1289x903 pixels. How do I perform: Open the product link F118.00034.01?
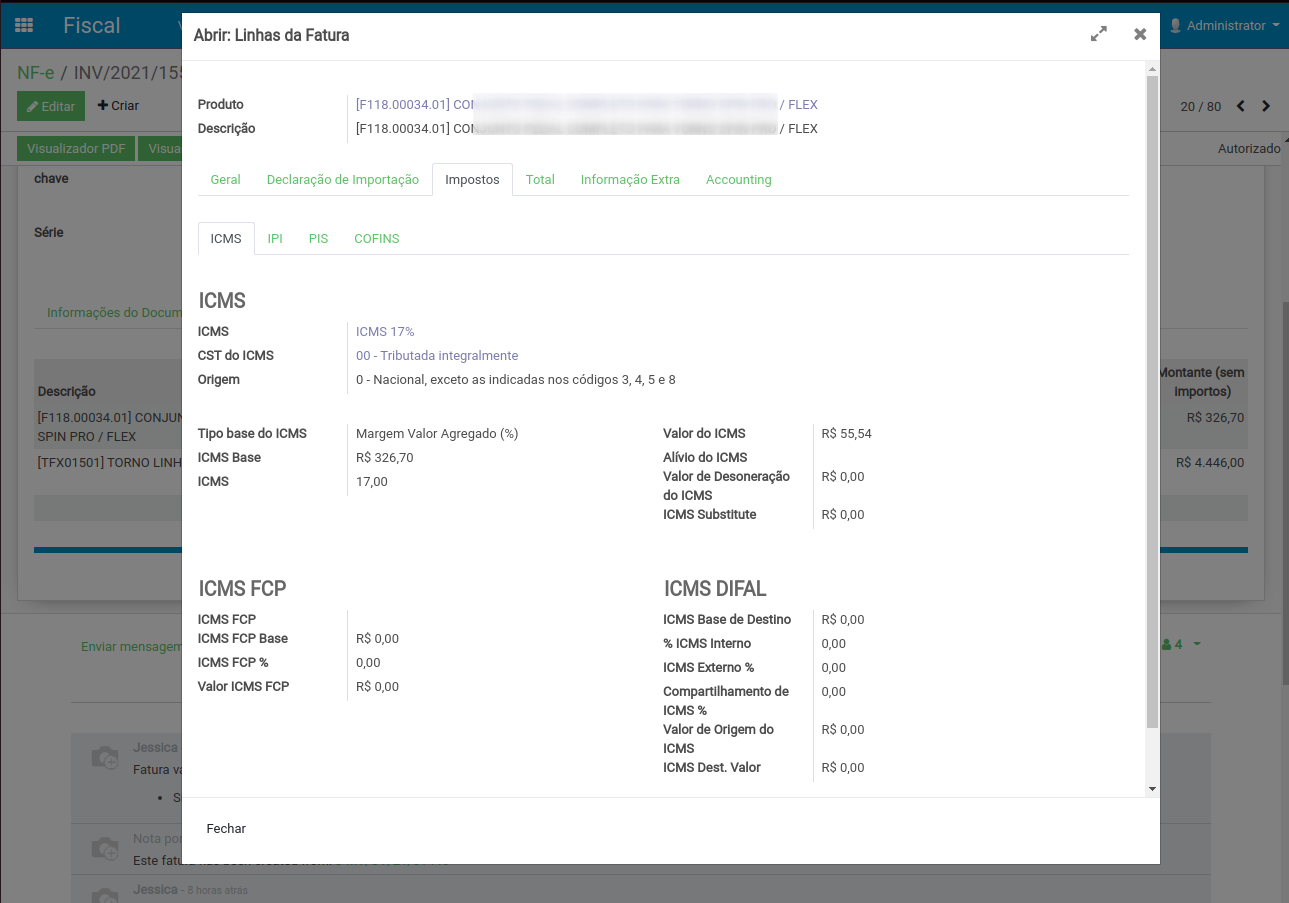[x=587, y=104]
